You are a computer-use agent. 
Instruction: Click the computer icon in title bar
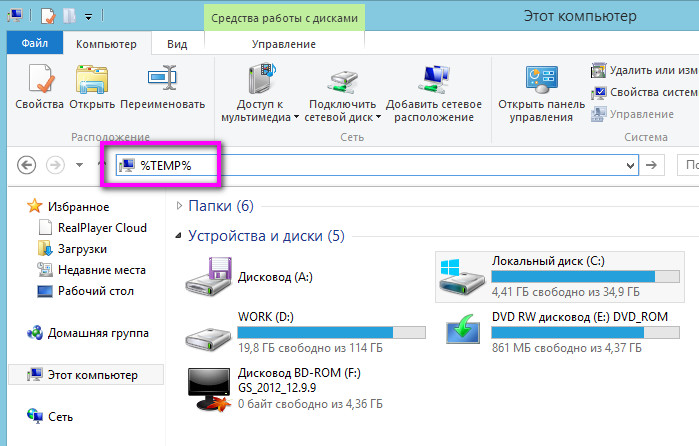[x=15, y=16]
